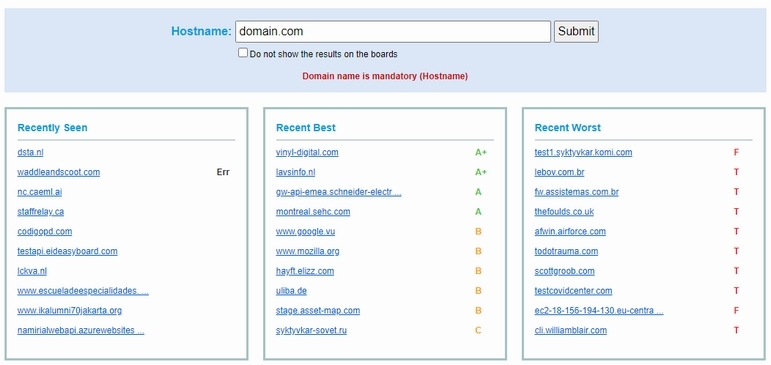Open www.escueladeespecialidades link
Image resolution: width=771 pixels, height=365 pixels.
tap(83, 291)
